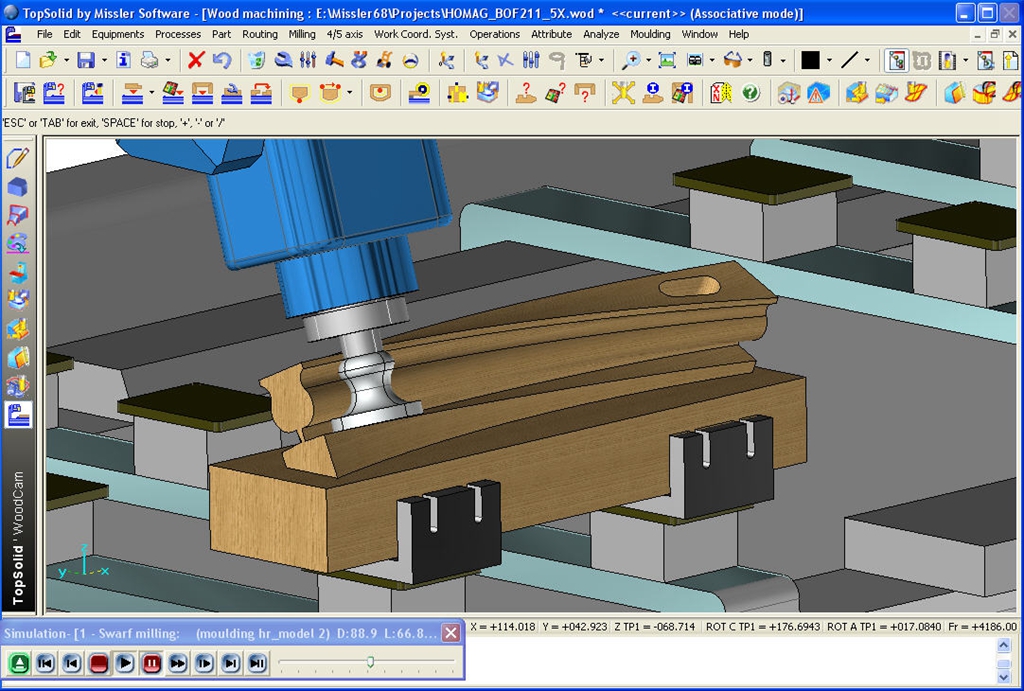Undo the last action with the curved arrow
This screenshot has height=691, width=1024.
[222, 61]
